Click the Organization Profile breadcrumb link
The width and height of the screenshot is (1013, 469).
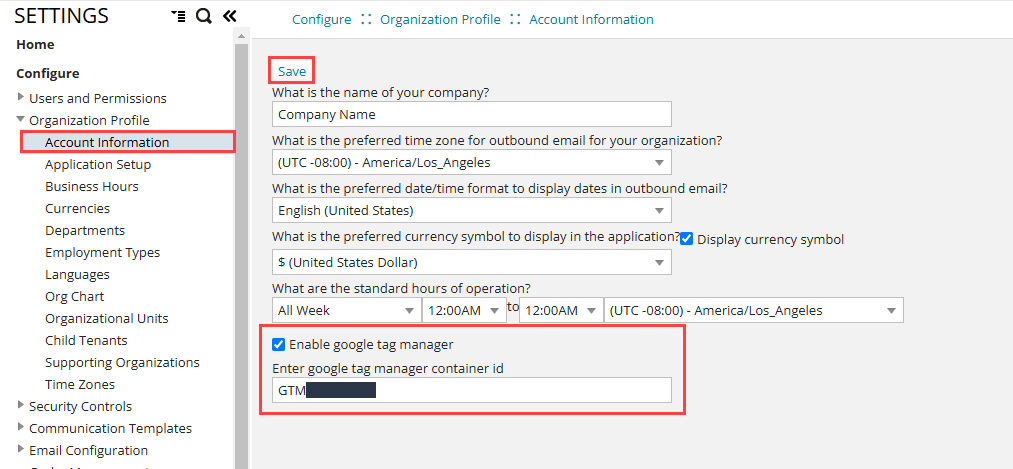(x=440, y=19)
